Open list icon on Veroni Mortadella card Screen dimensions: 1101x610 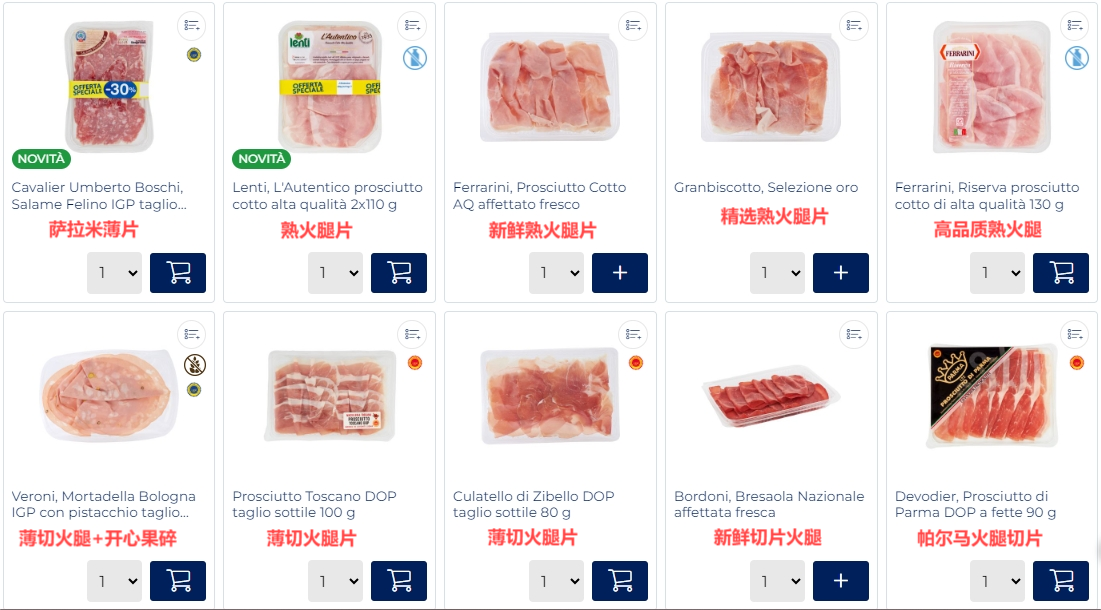[x=192, y=334]
